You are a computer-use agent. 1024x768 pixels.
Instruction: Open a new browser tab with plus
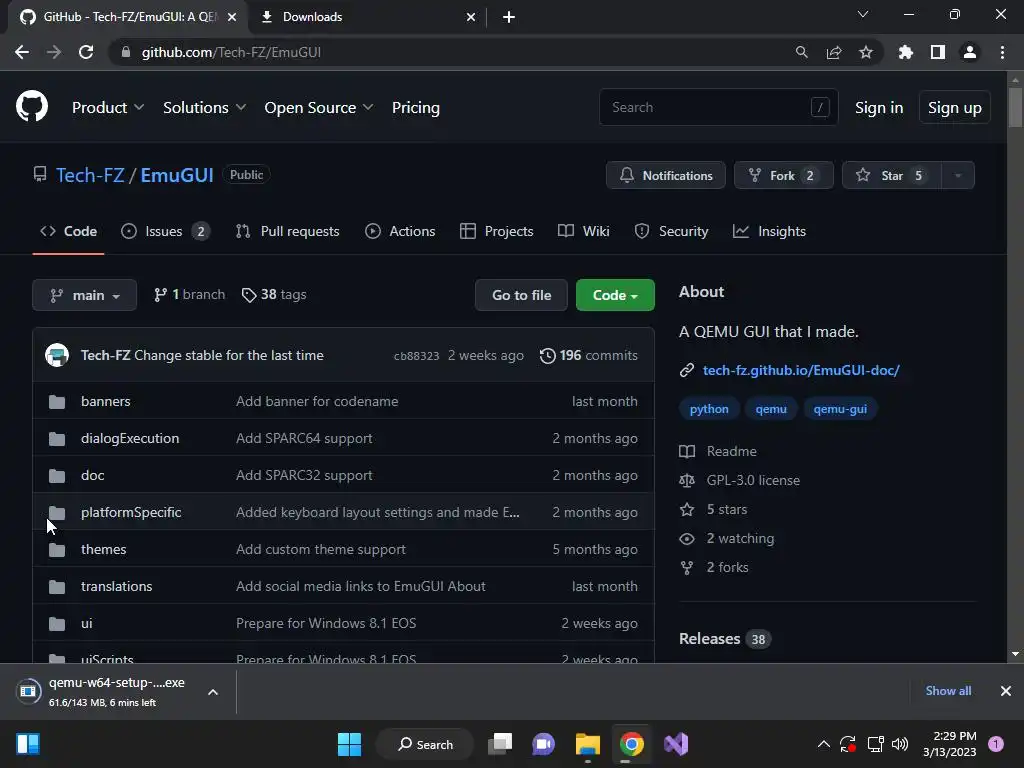coord(509,17)
